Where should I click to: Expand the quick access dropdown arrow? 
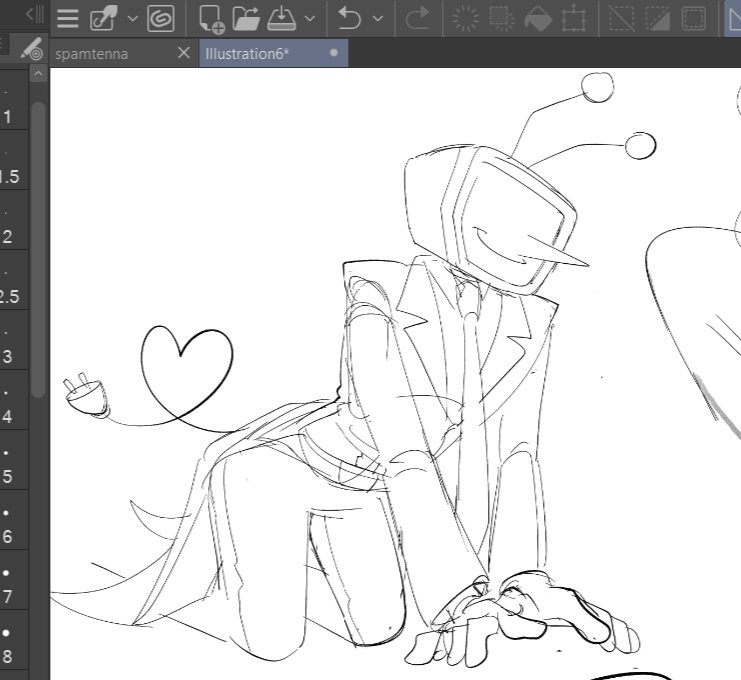pos(132,19)
